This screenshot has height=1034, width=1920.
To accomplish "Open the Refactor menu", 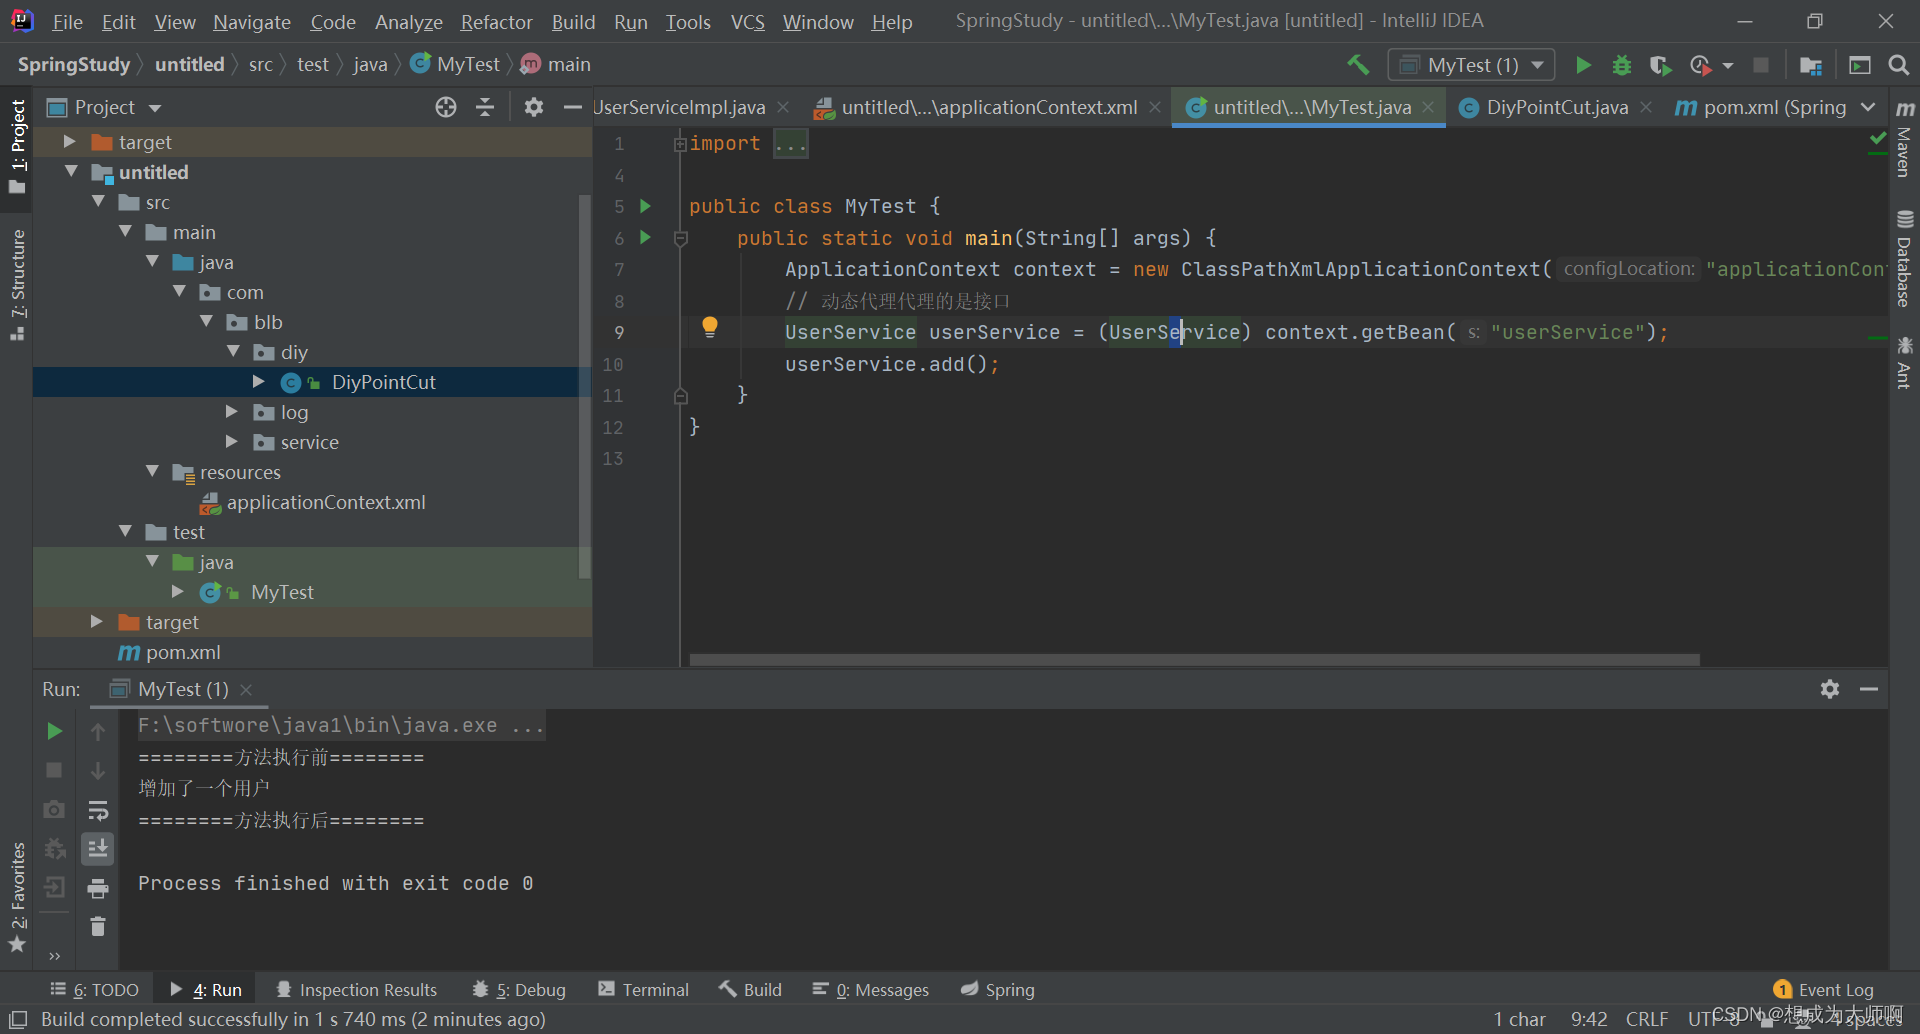I will [x=496, y=22].
